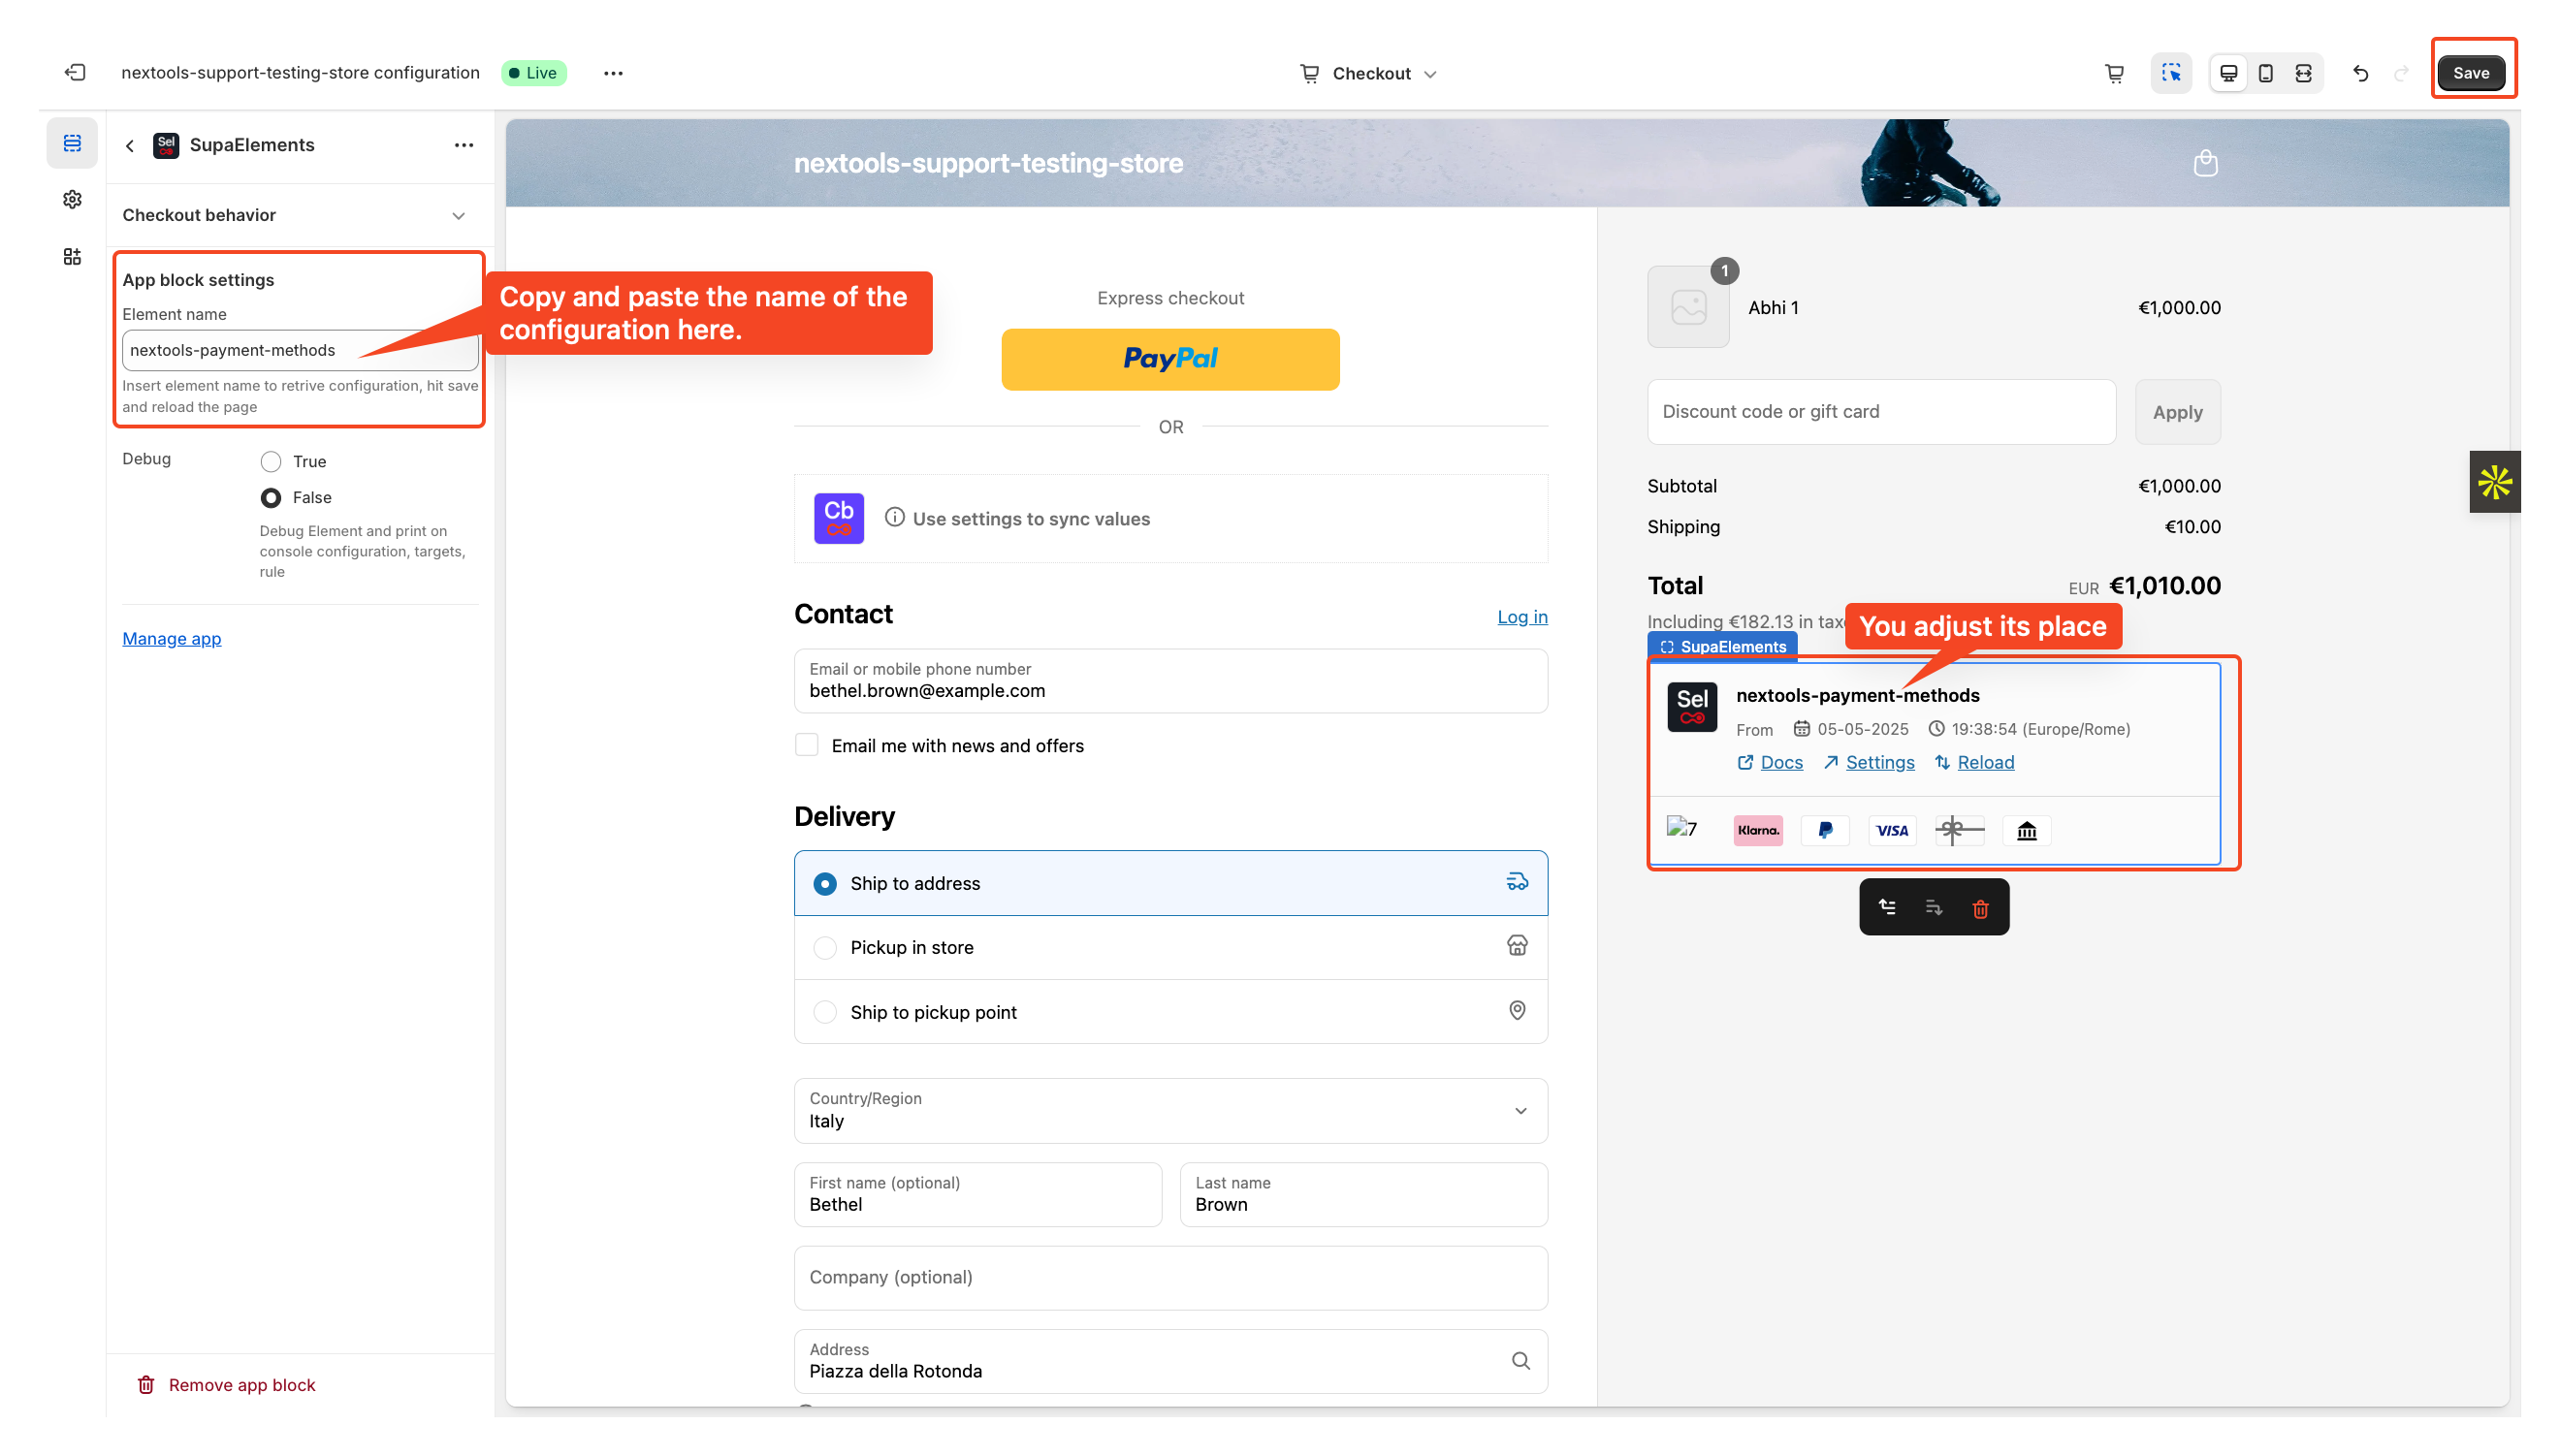The image size is (2560, 1456).
Task: Click the Visa payment icon
Action: [1892, 830]
